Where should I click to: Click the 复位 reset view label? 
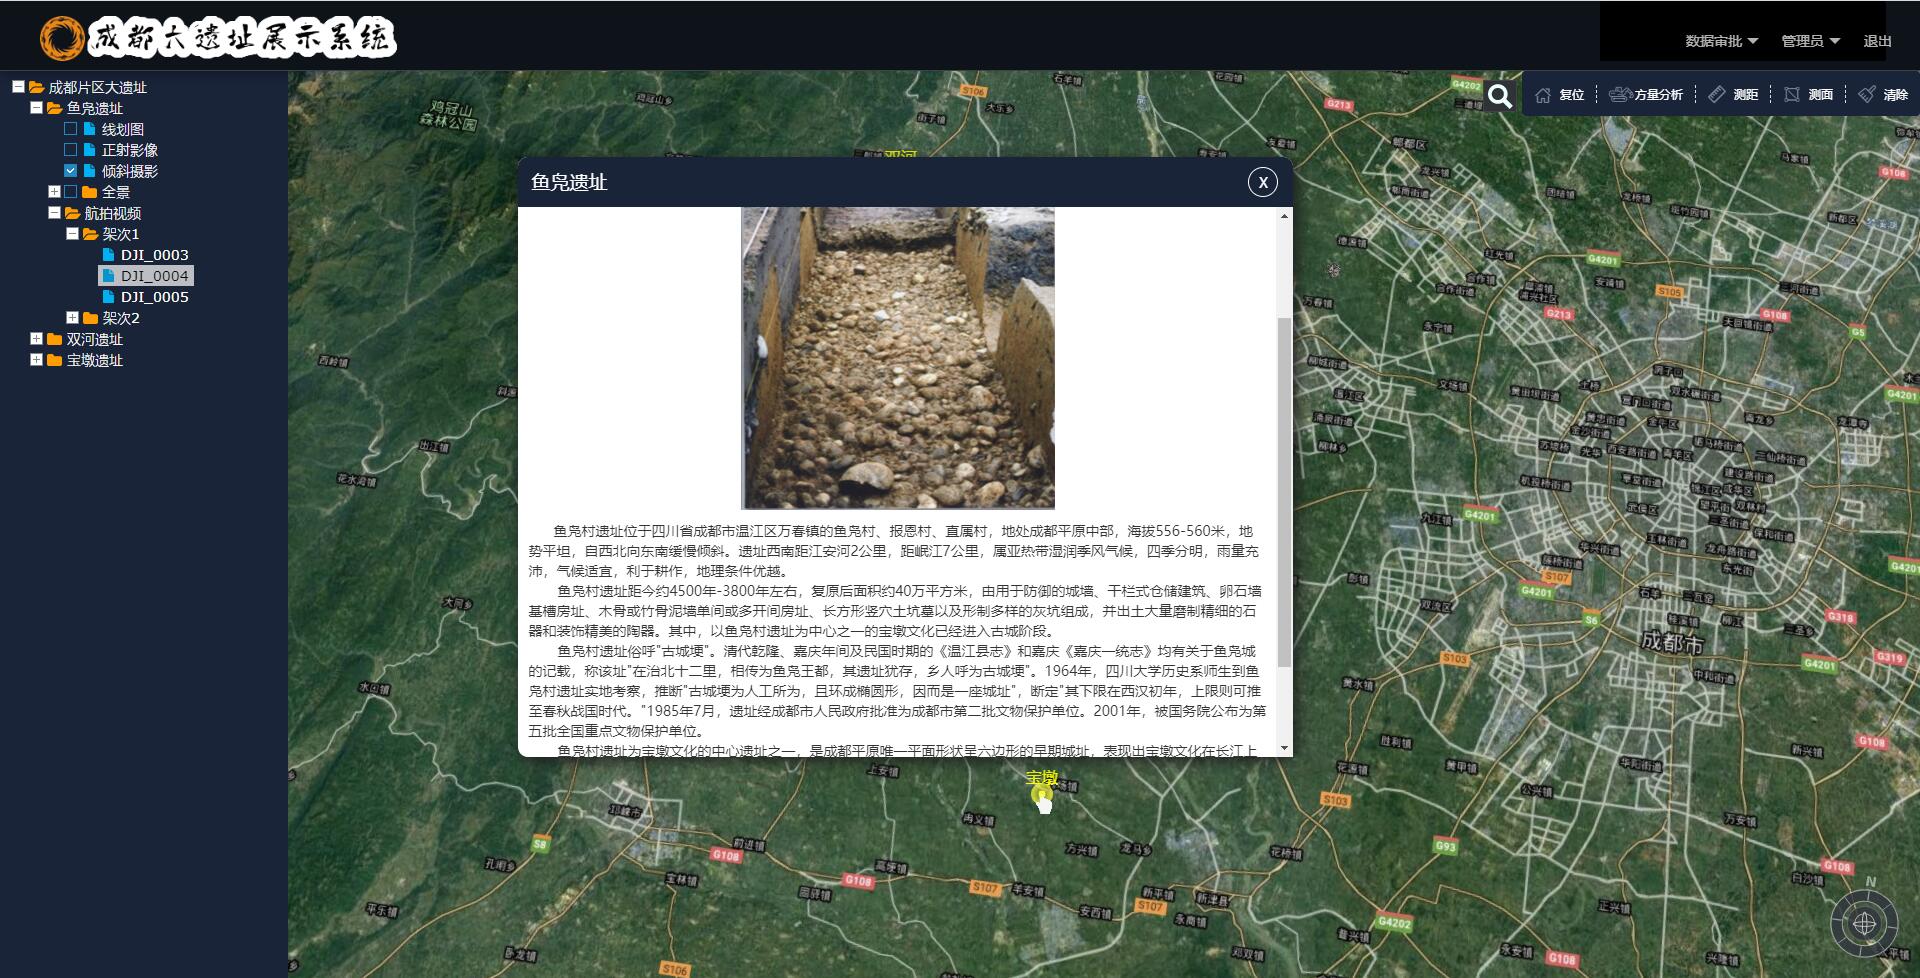tap(1572, 95)
